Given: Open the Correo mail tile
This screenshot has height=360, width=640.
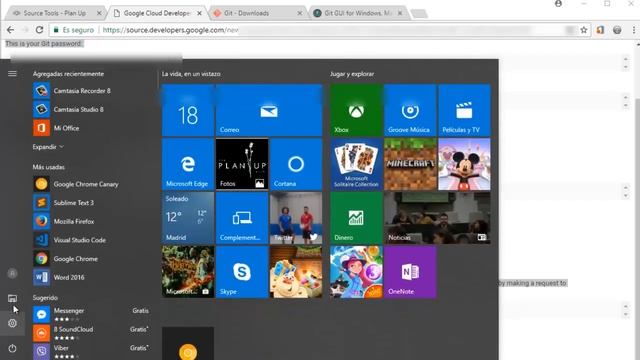Looking at the screenshot, I should (269, 110).
